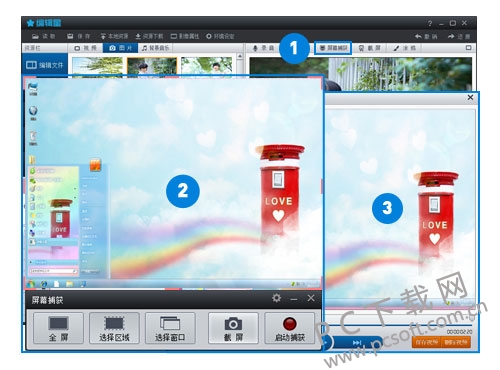Choose the 选择区域 region selection mode

(114, 328)
